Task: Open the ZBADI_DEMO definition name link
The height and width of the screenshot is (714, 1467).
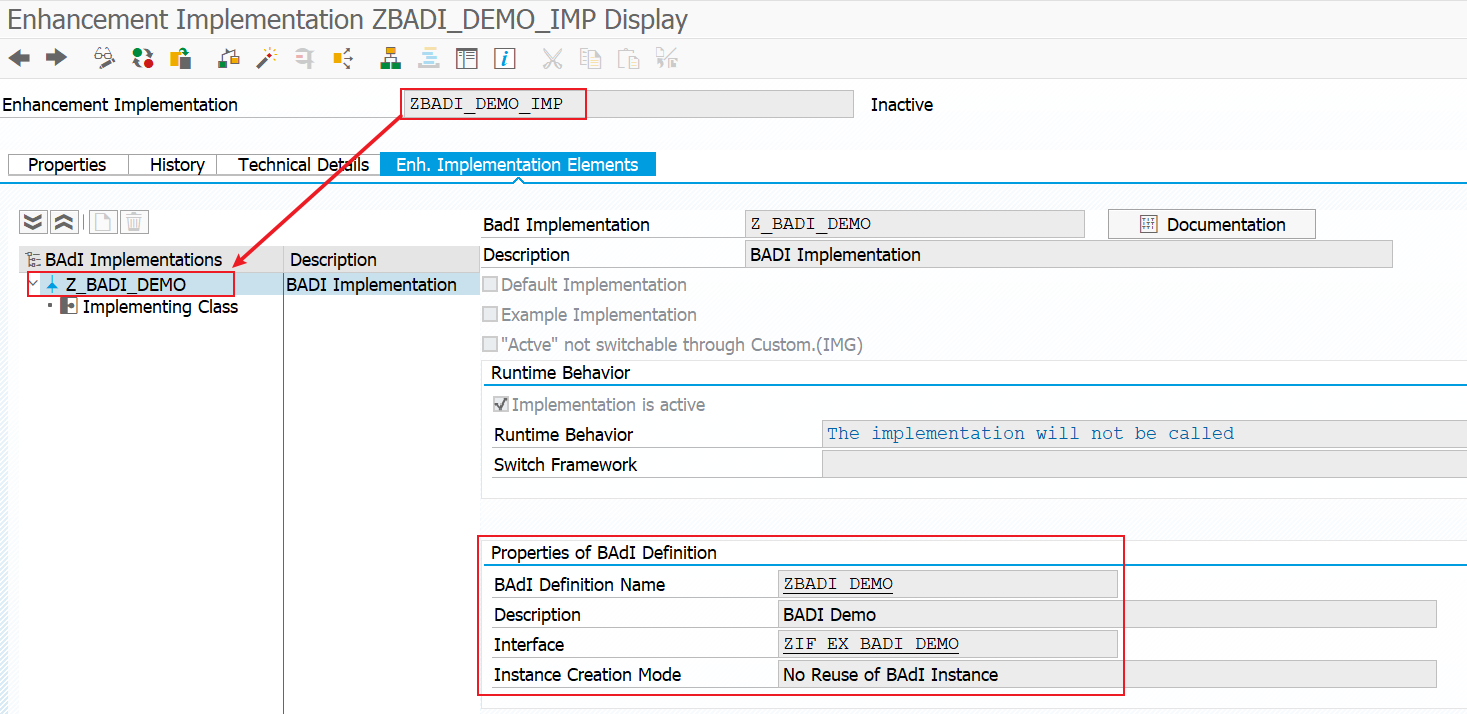Action: coord(838,584)
